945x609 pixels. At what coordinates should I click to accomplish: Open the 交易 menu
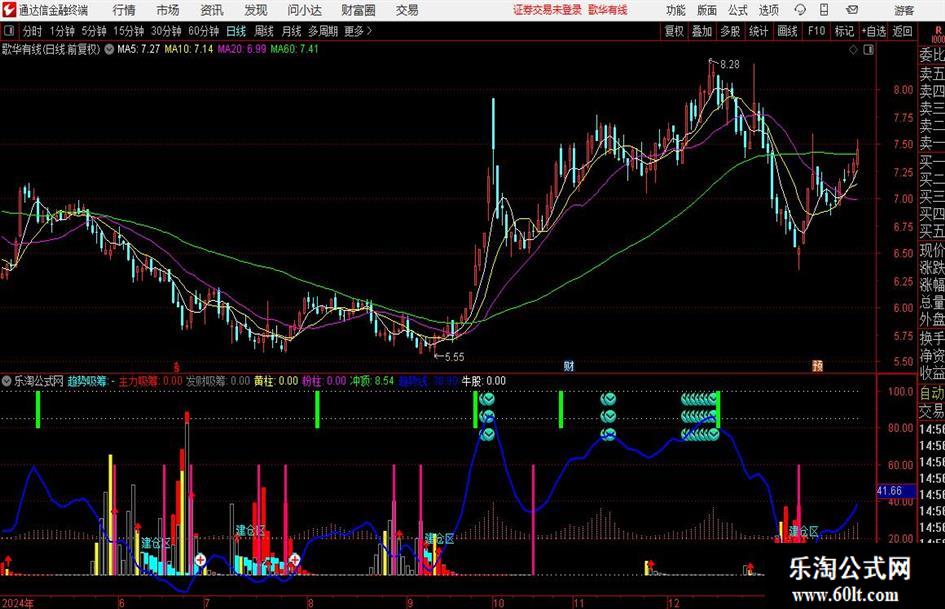pos(407,10)
